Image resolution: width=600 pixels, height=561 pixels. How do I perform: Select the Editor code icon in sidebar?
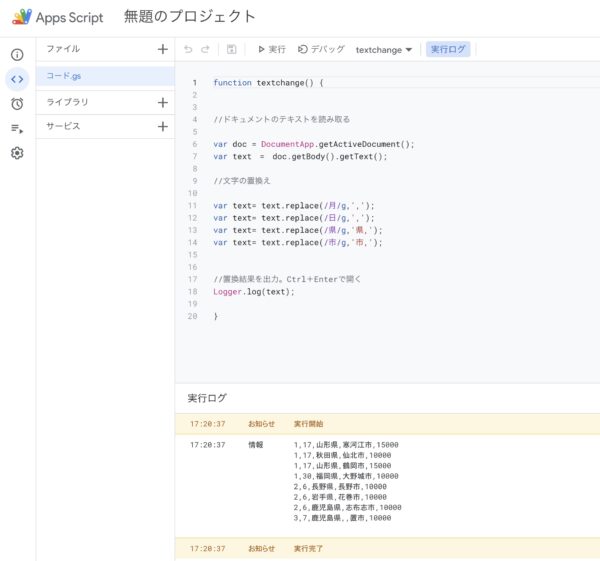(17, 79)
